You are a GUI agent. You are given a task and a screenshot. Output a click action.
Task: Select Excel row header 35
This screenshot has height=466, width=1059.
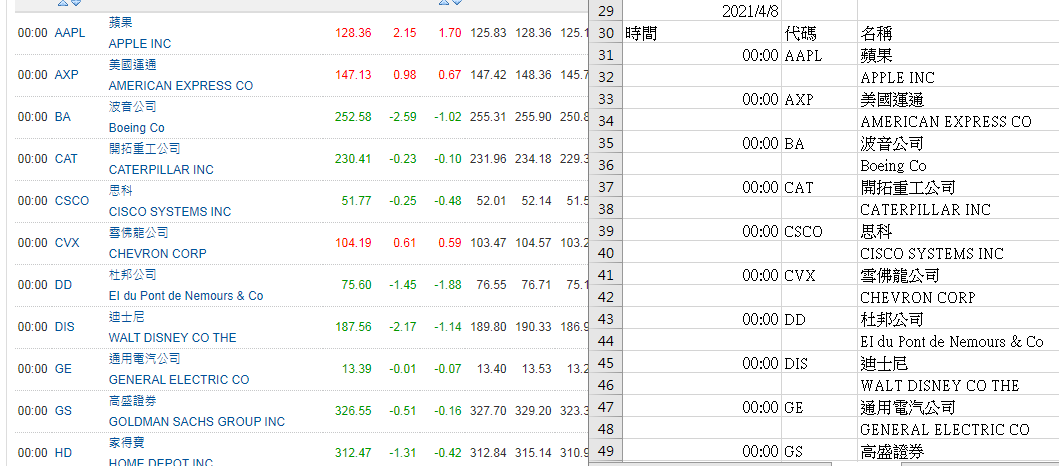click(x=606, y=143)
